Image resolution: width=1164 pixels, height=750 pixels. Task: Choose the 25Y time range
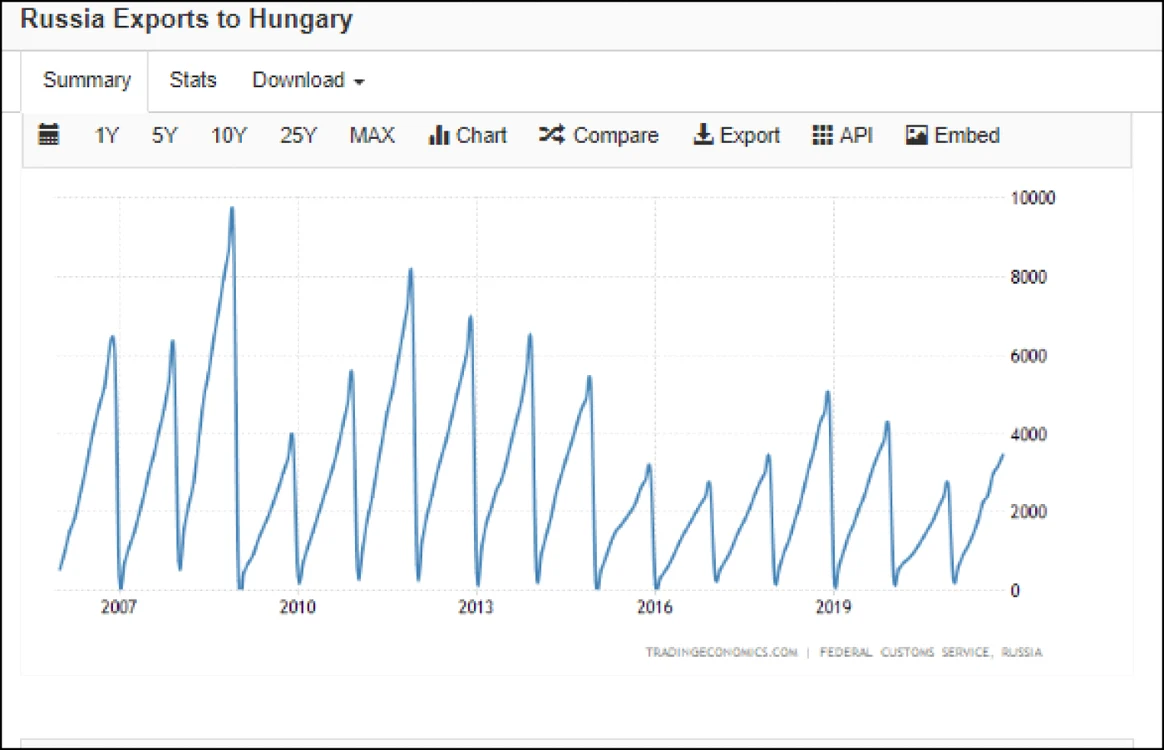pyautogui.click(x=298, y=136)
